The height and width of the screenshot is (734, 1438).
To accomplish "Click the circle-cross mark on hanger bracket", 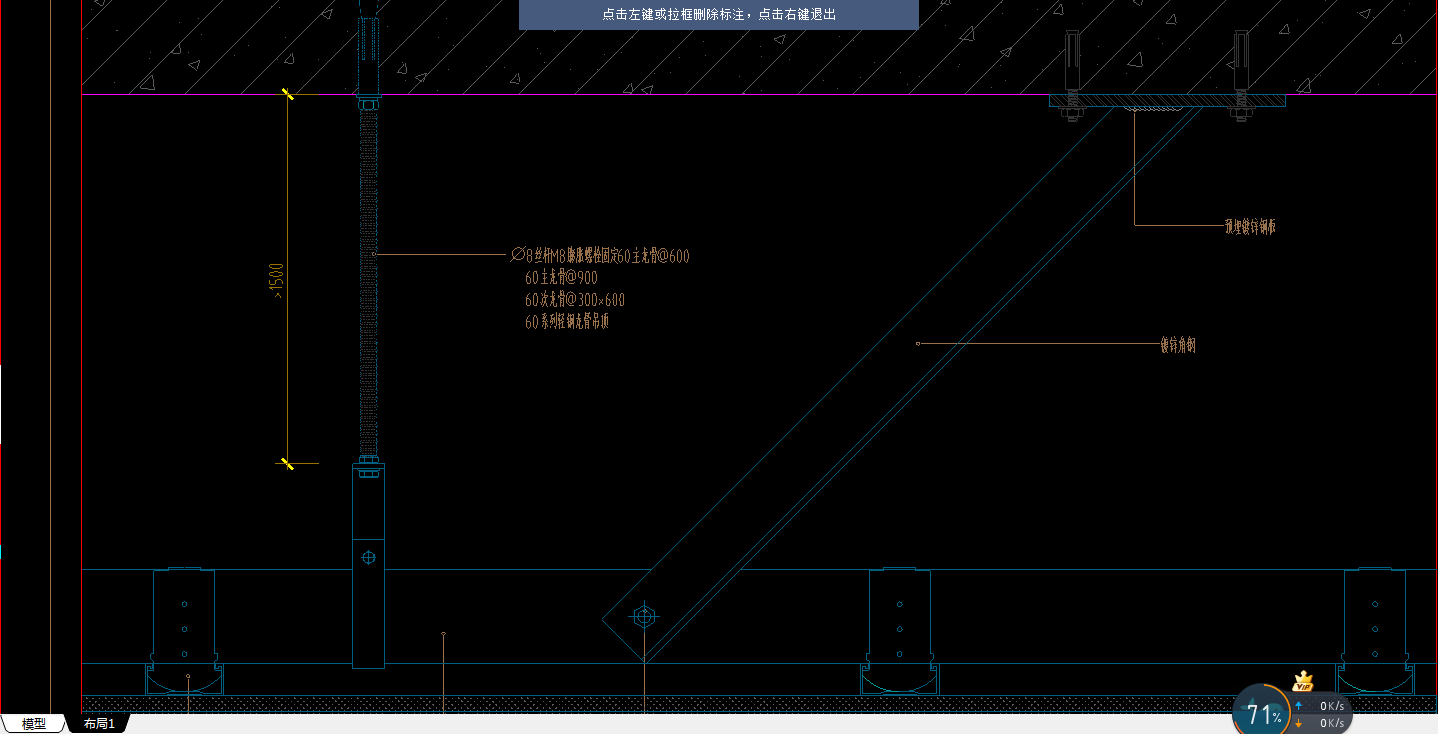I will coord(369,557).
